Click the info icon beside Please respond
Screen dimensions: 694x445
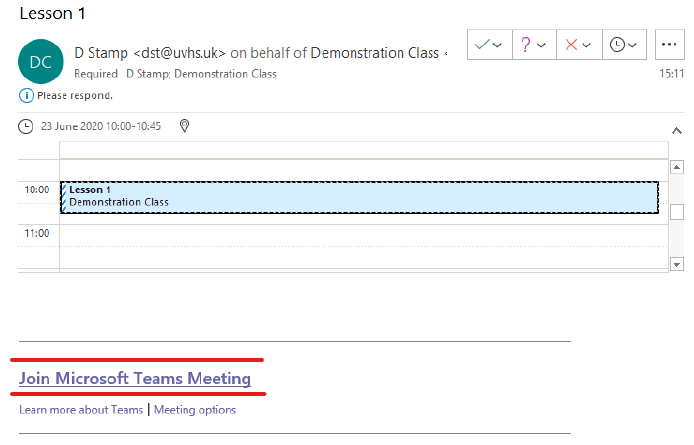click(25, 95)
